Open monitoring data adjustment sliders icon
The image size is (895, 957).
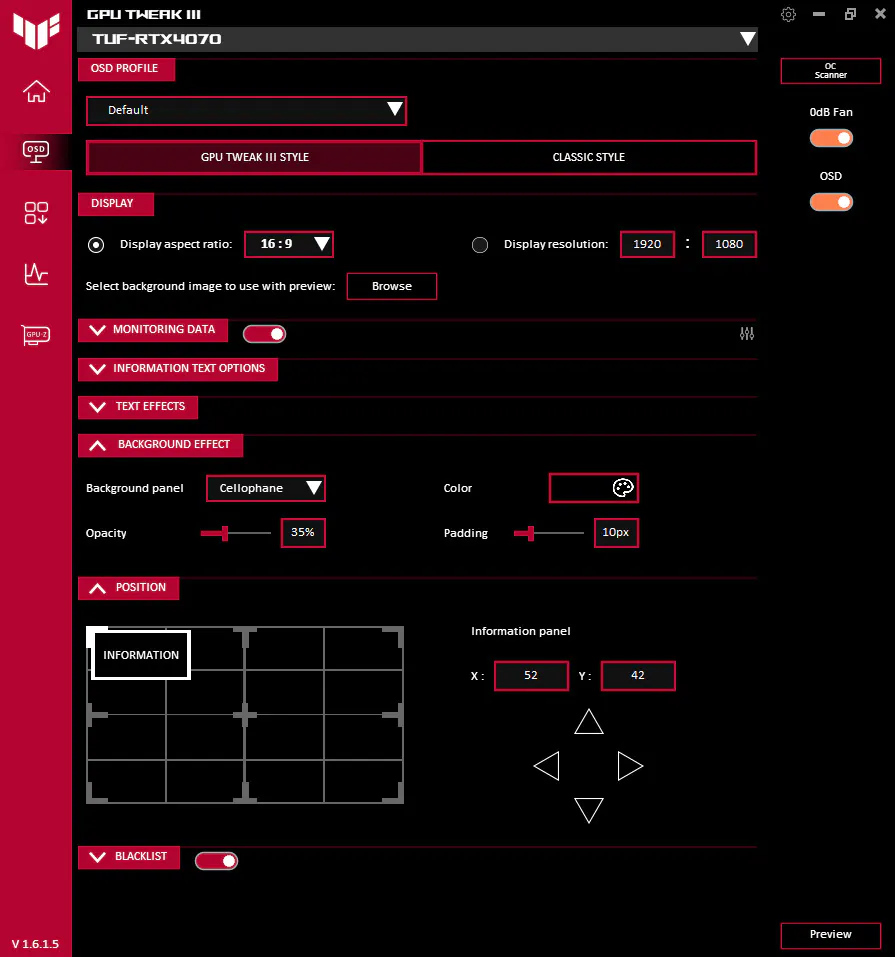(x=747, y=333)
